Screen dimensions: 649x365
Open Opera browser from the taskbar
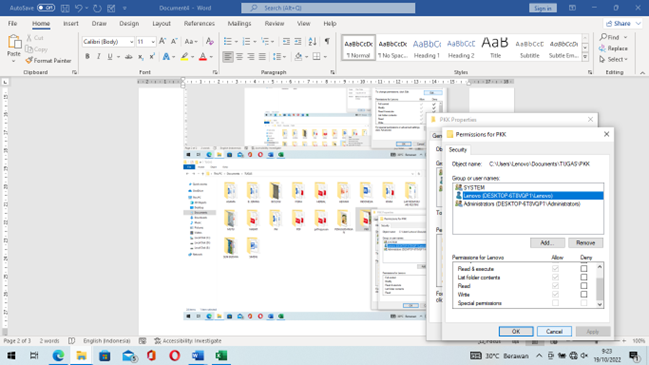[x=175, y=355]
